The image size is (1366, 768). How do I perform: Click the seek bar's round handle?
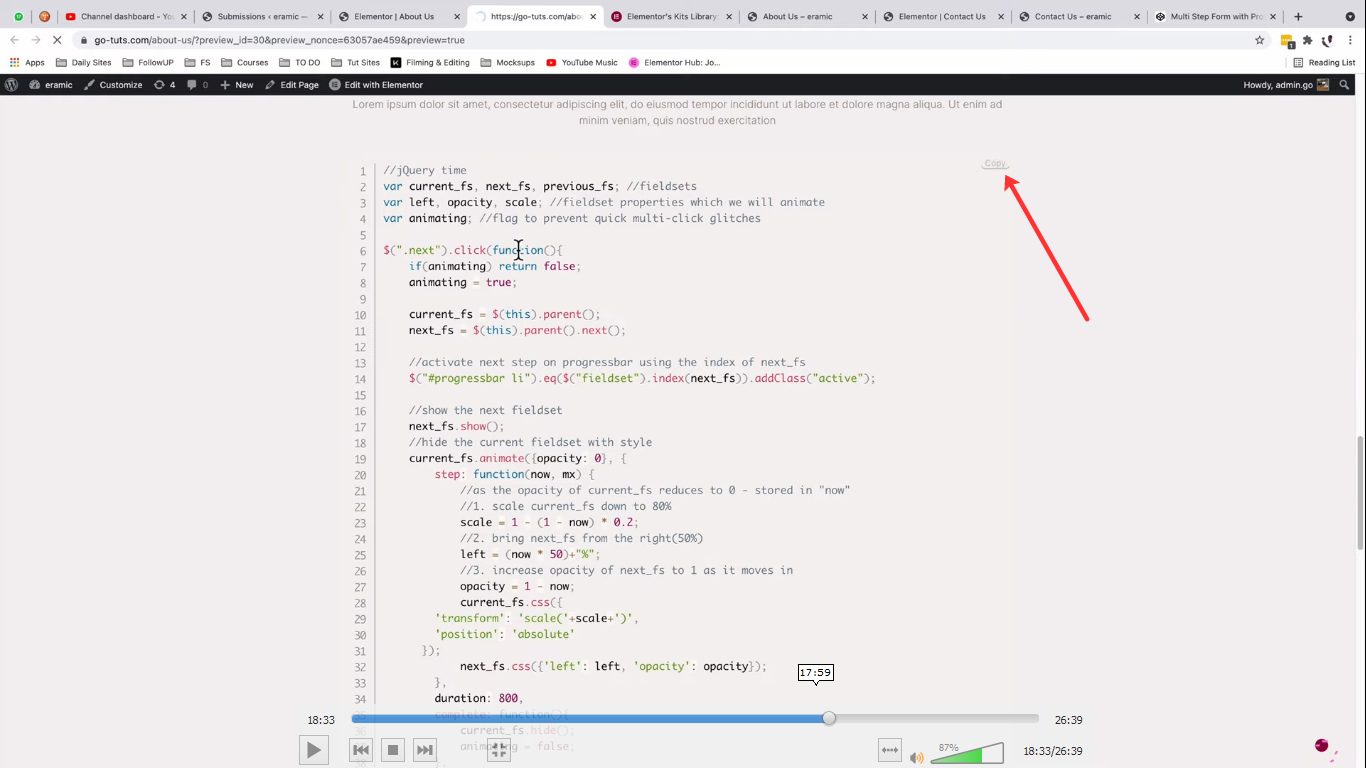pos(829,719)
